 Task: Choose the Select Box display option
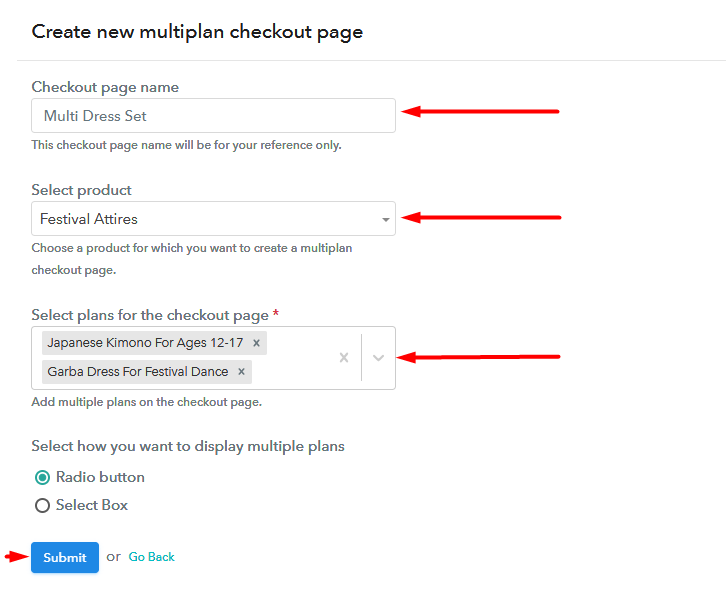(x=42, y=505)
